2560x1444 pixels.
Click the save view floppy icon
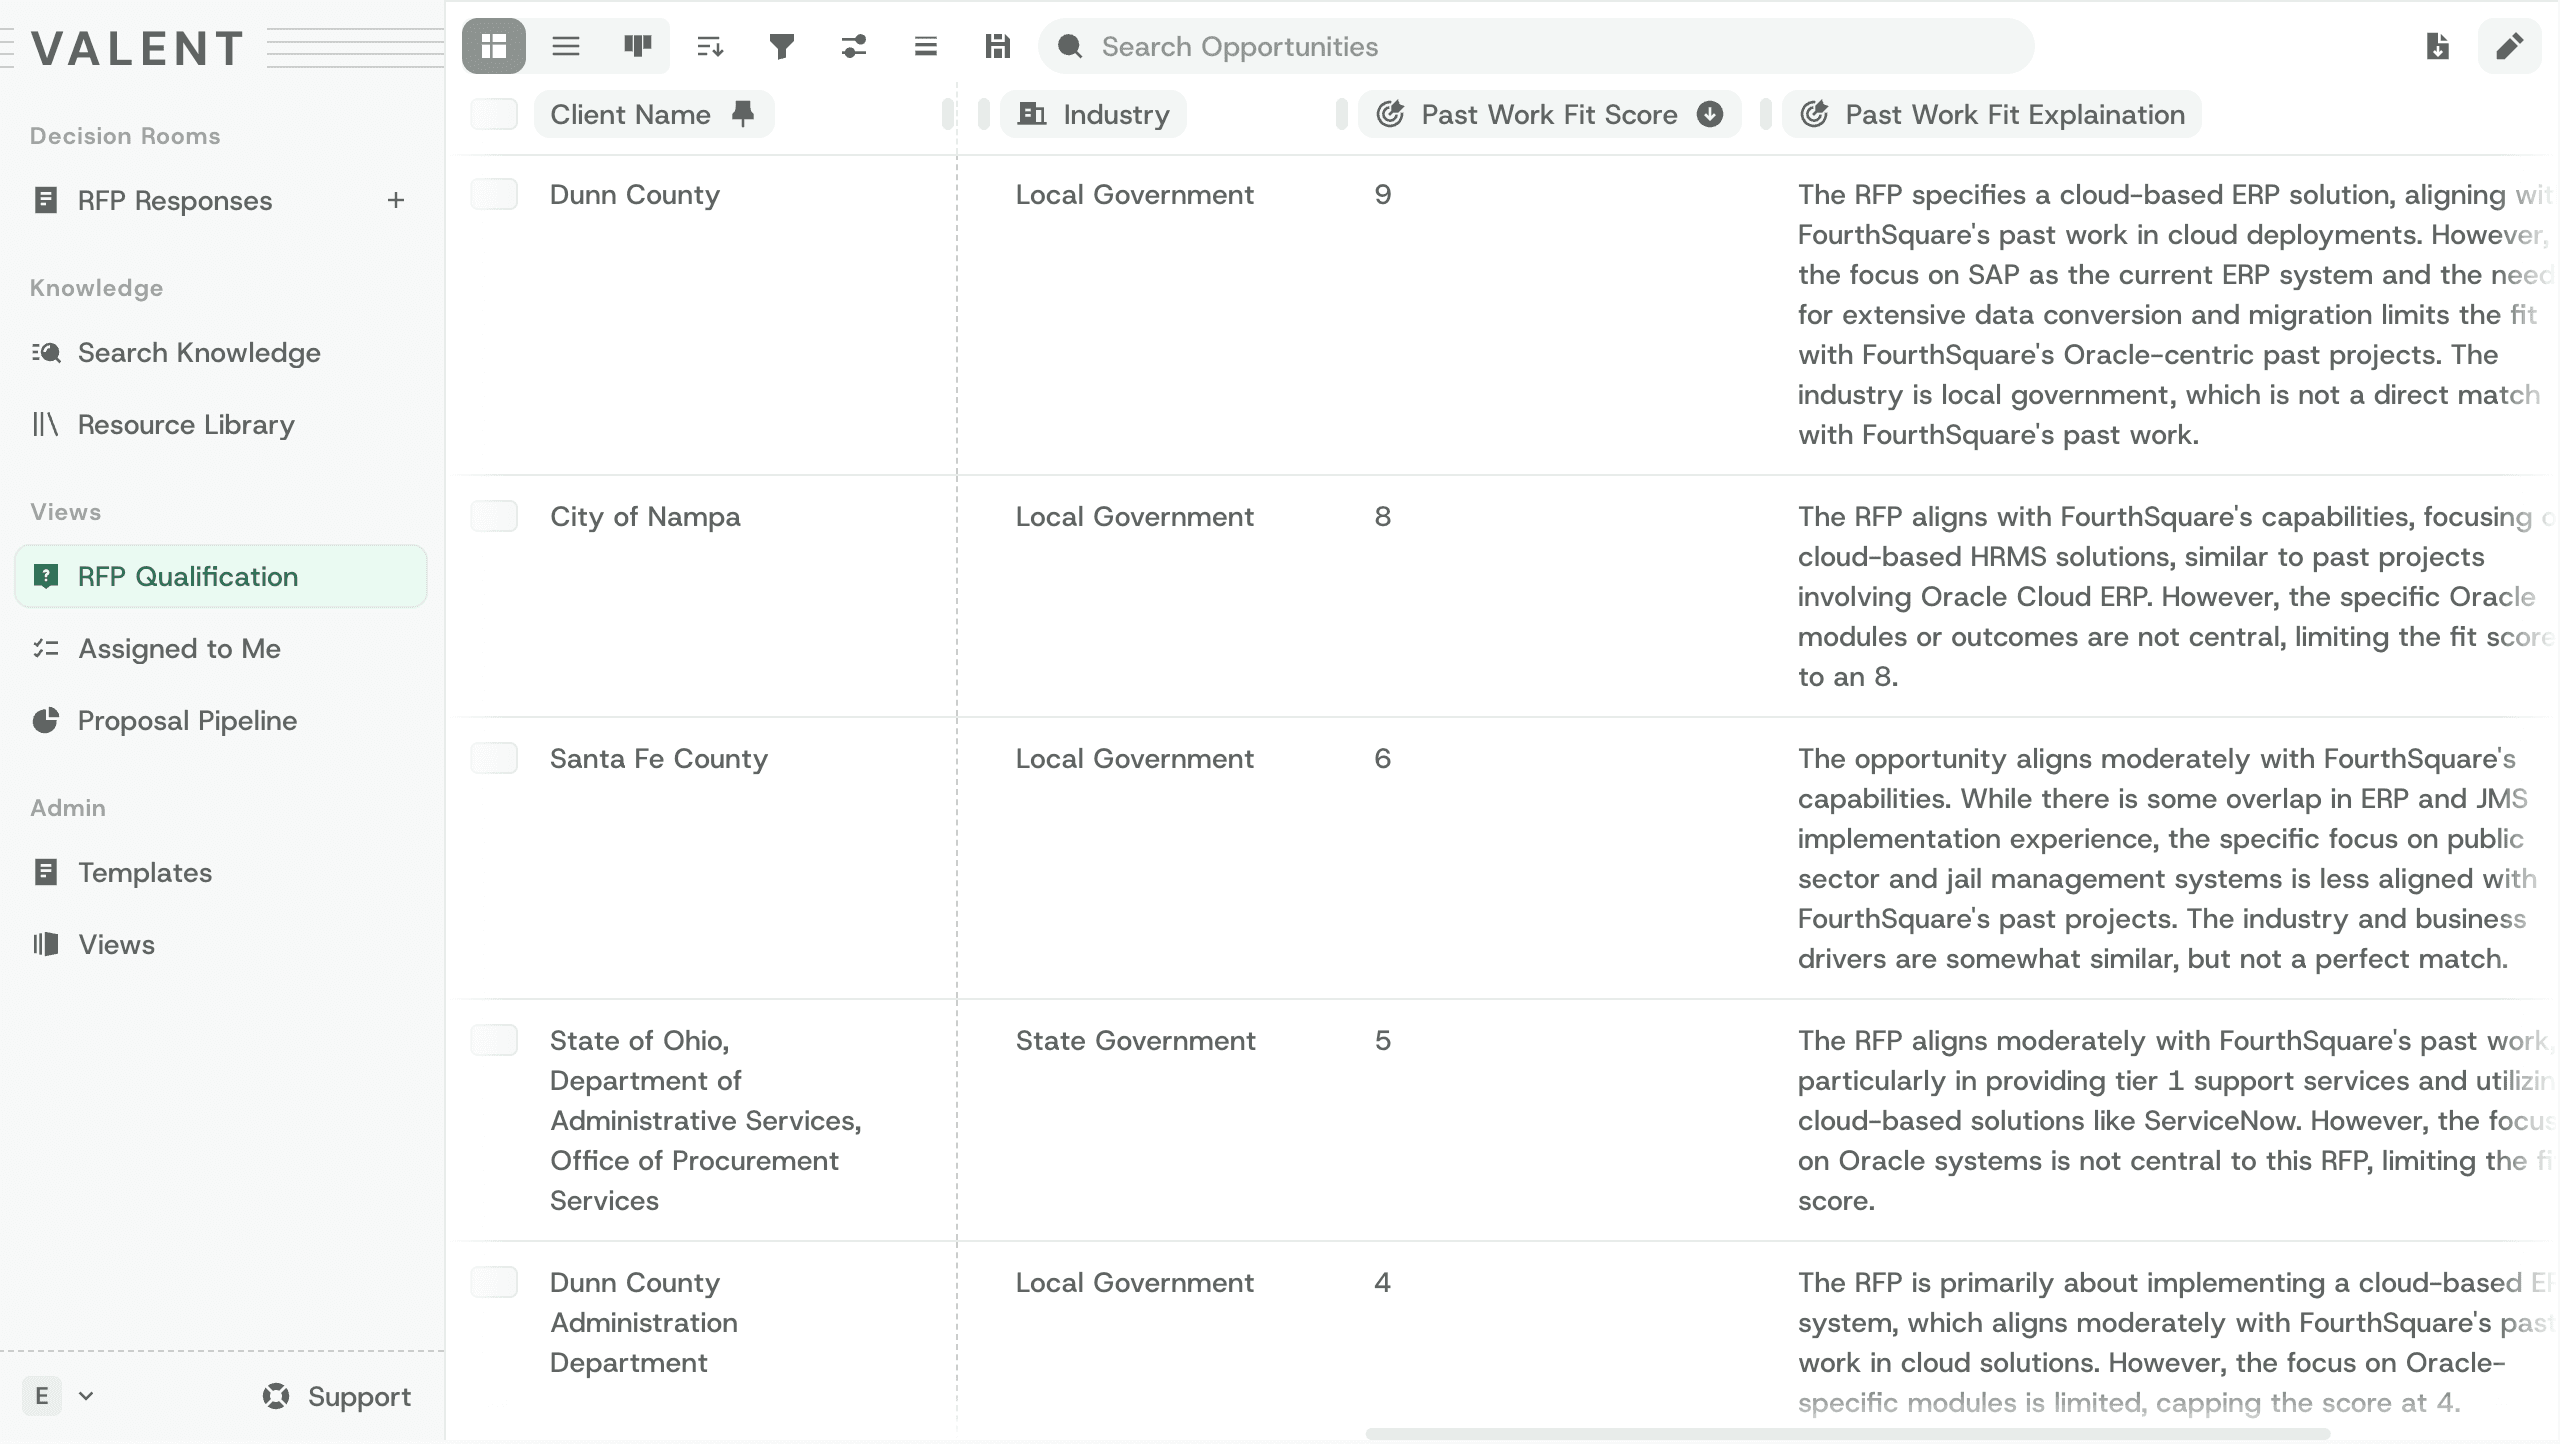click(997, 46)
